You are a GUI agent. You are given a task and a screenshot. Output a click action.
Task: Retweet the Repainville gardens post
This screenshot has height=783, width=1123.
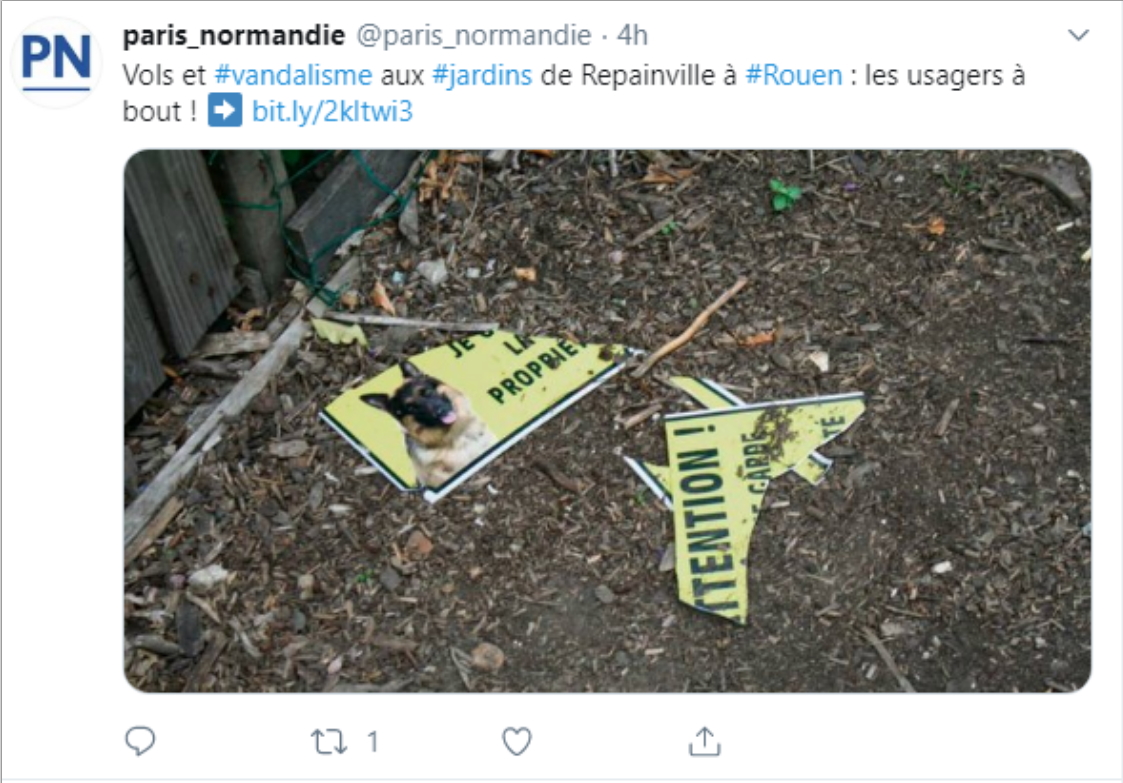click(x=329, y=741)
